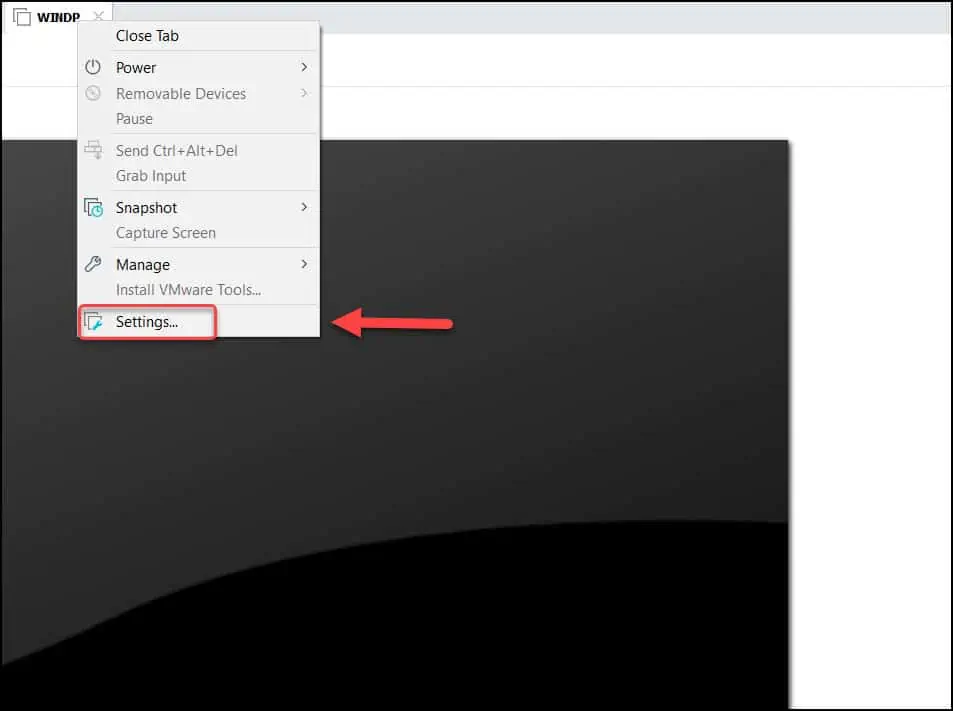Close the WINDP tab with X
This screenshot has width=953, height=711.
97,17
